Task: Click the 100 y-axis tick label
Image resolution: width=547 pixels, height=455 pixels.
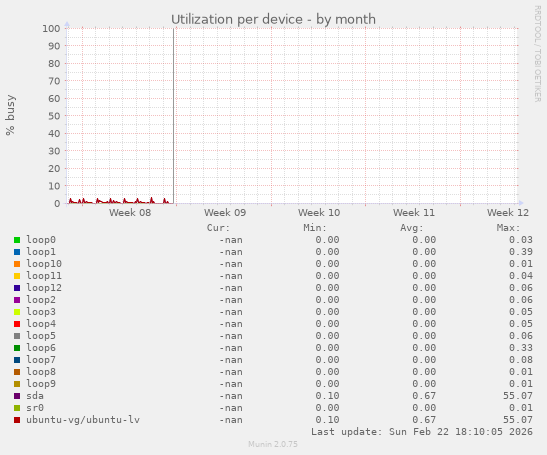Action: (x=51, y=28)
